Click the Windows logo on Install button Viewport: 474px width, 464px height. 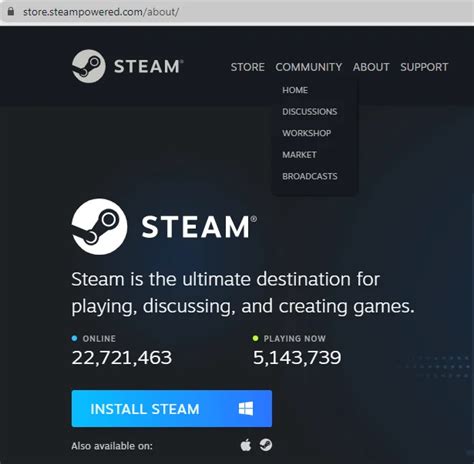(246, 408)
